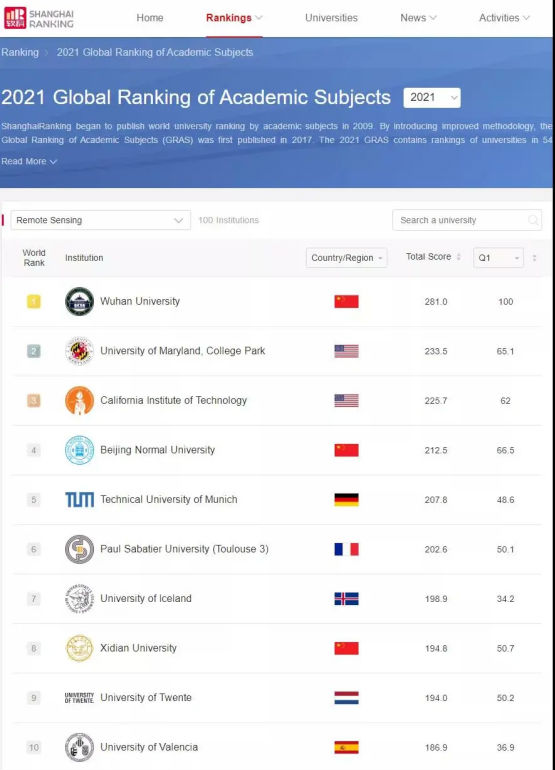The height and width of the screenshot is (770, 555).
Task: Click the ShanghaiRanking logo
Action: pos(39,18)
